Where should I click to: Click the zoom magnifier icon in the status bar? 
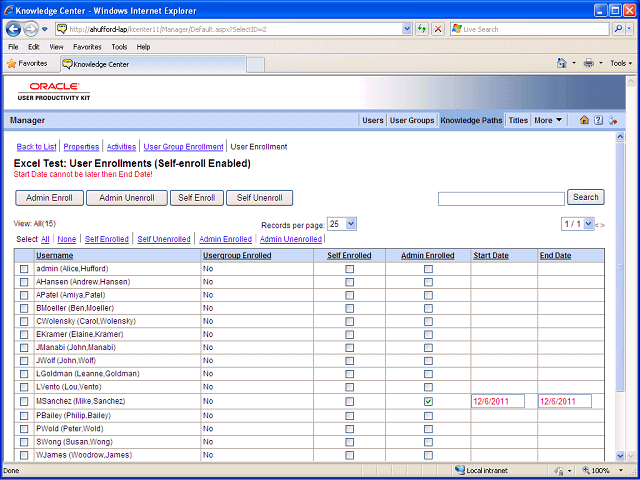(x=586, y=470)
